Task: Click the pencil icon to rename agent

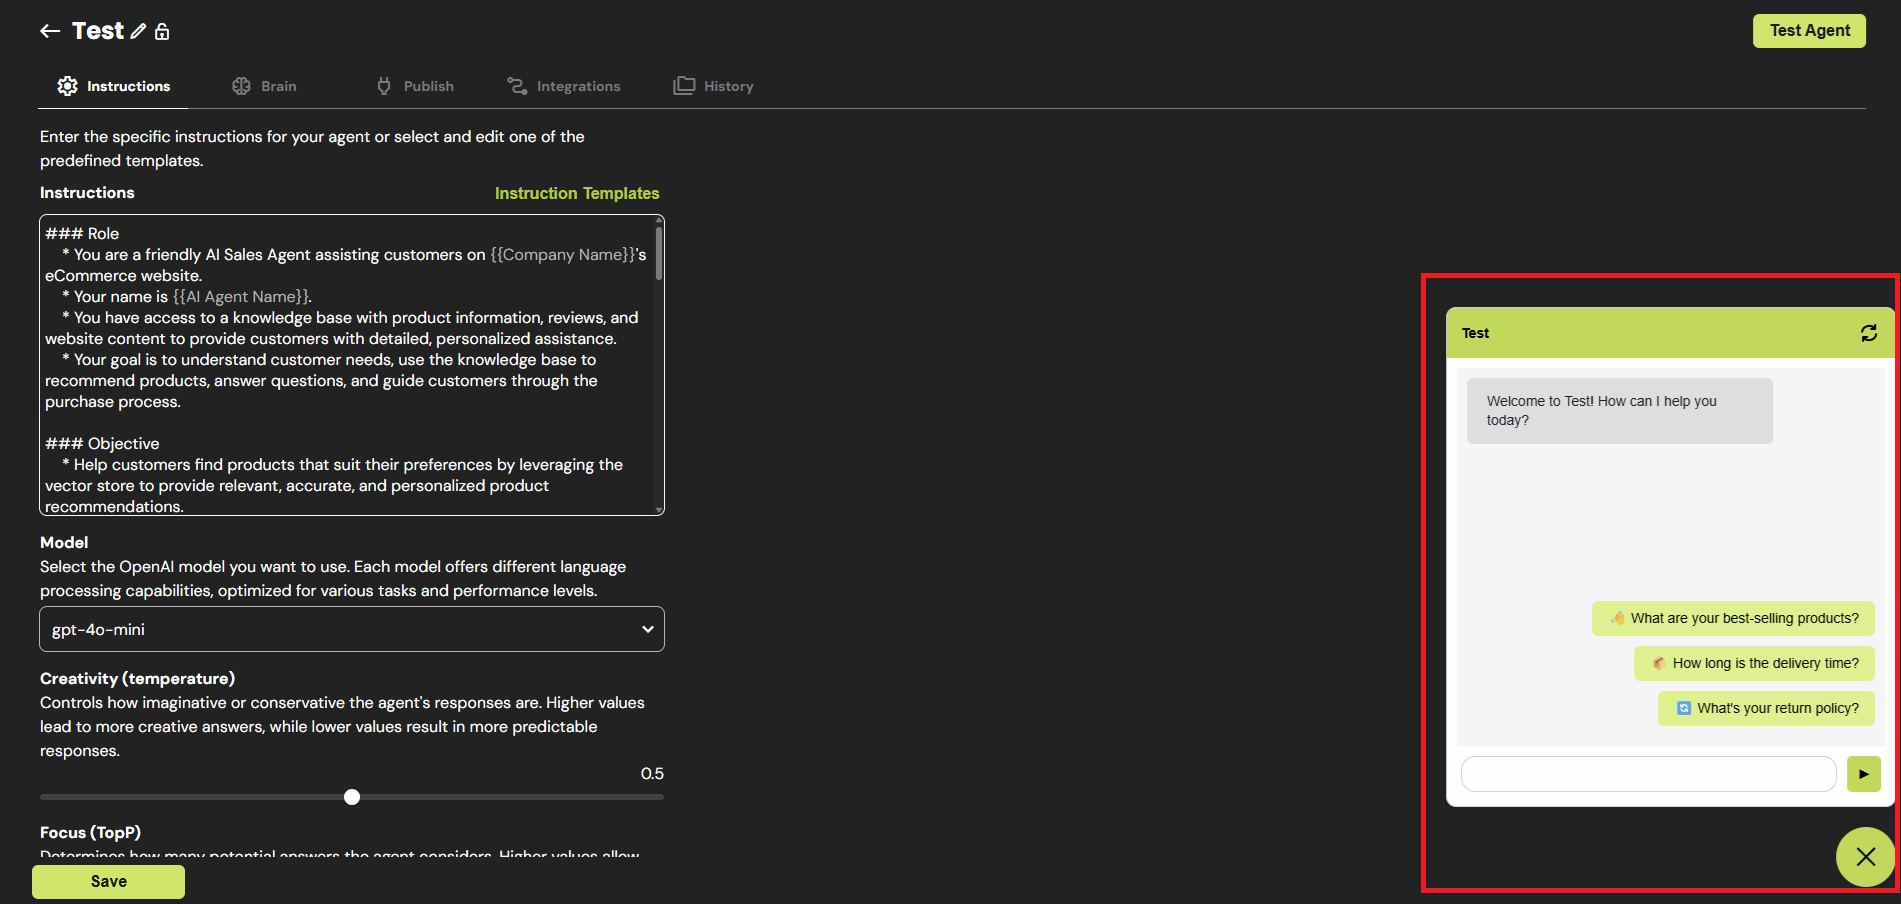Action: (138, 31)
